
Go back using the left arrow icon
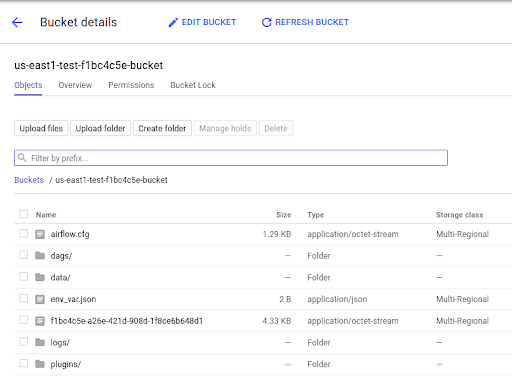[x=17, y=22]
